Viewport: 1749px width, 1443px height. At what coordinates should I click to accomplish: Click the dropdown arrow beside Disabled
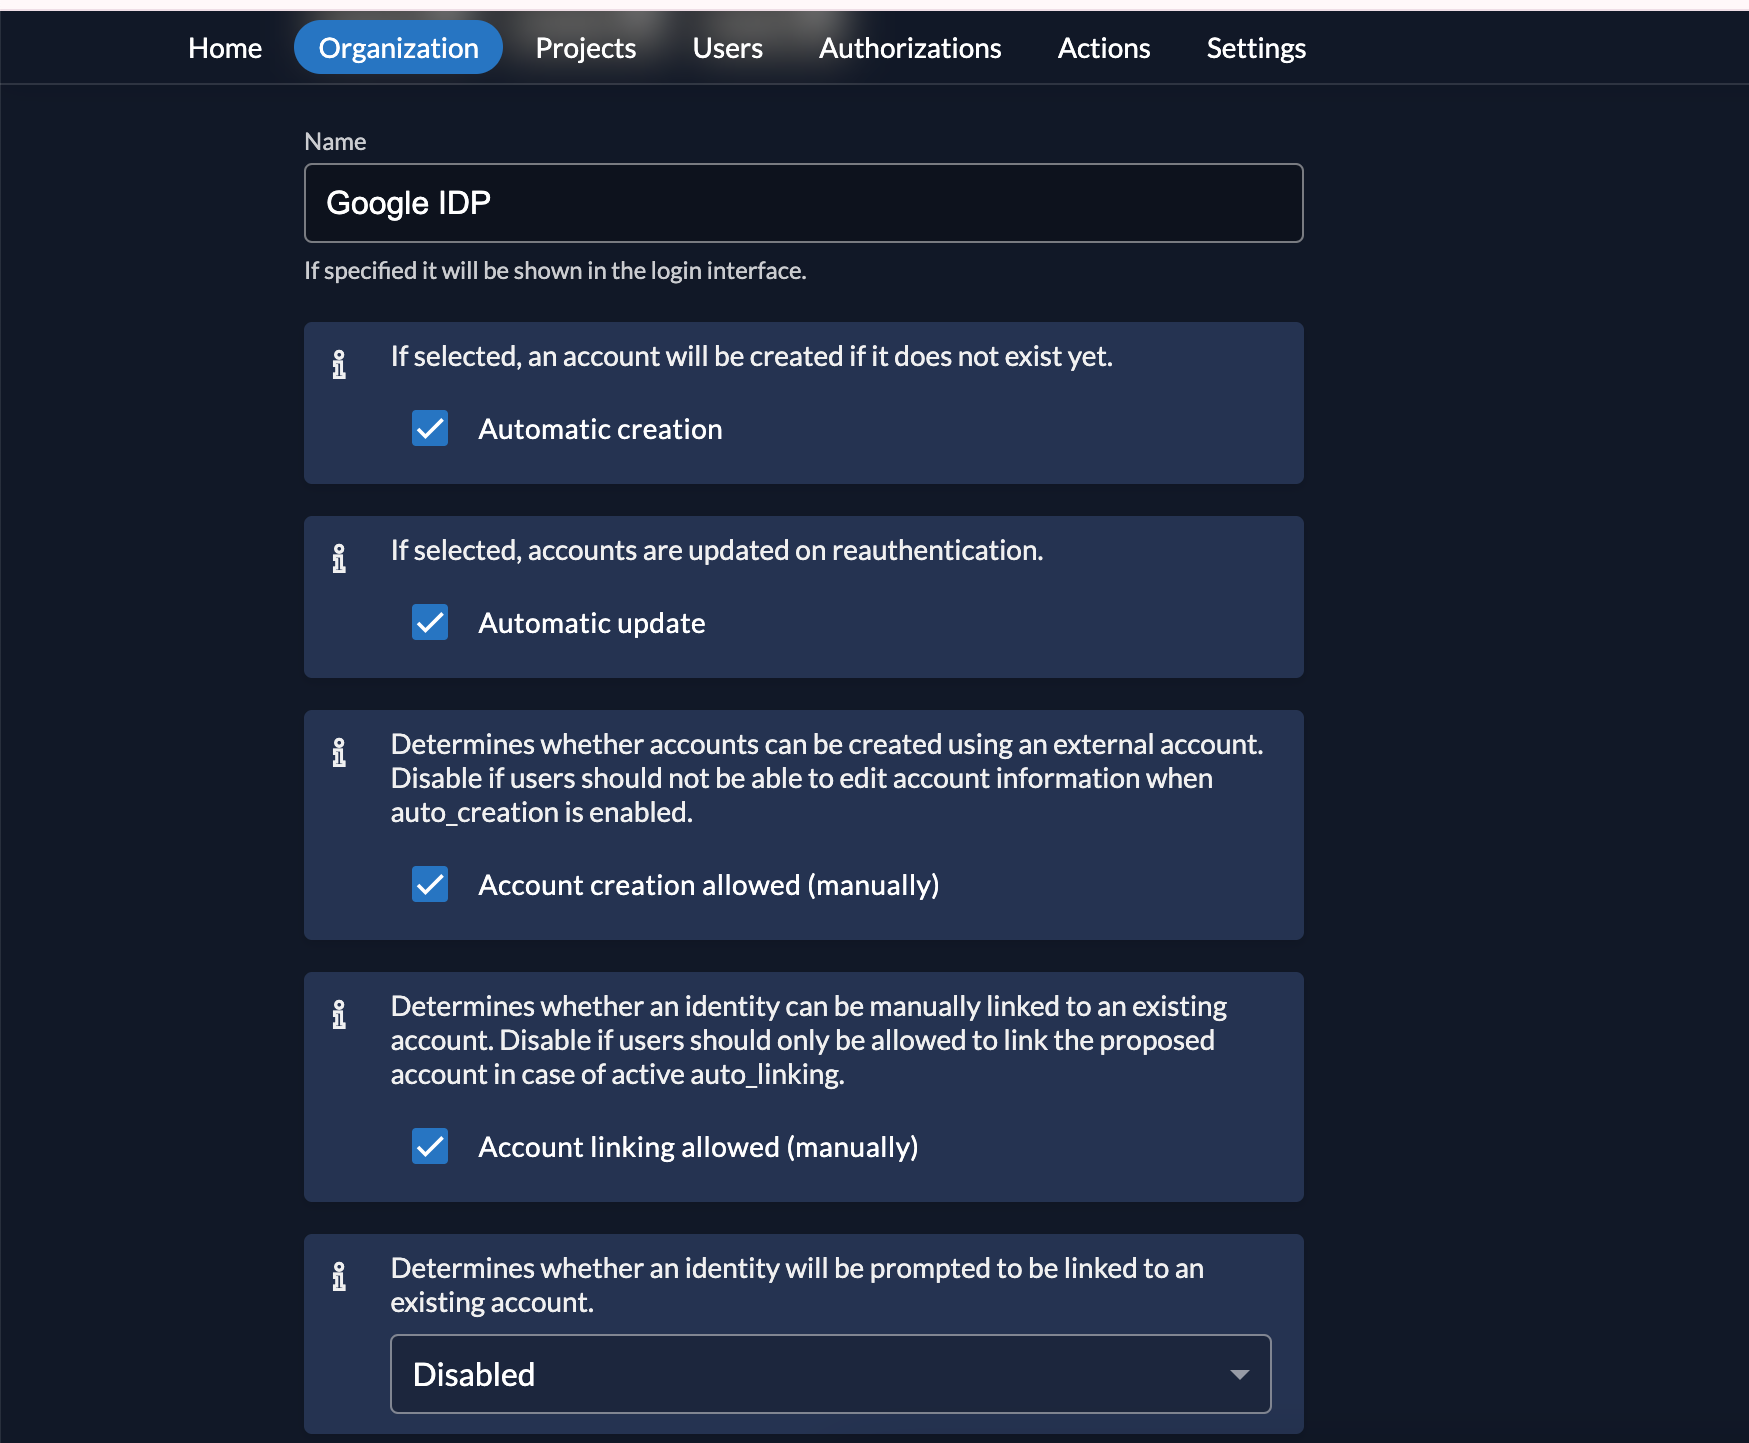(x=1239, y=1375)
